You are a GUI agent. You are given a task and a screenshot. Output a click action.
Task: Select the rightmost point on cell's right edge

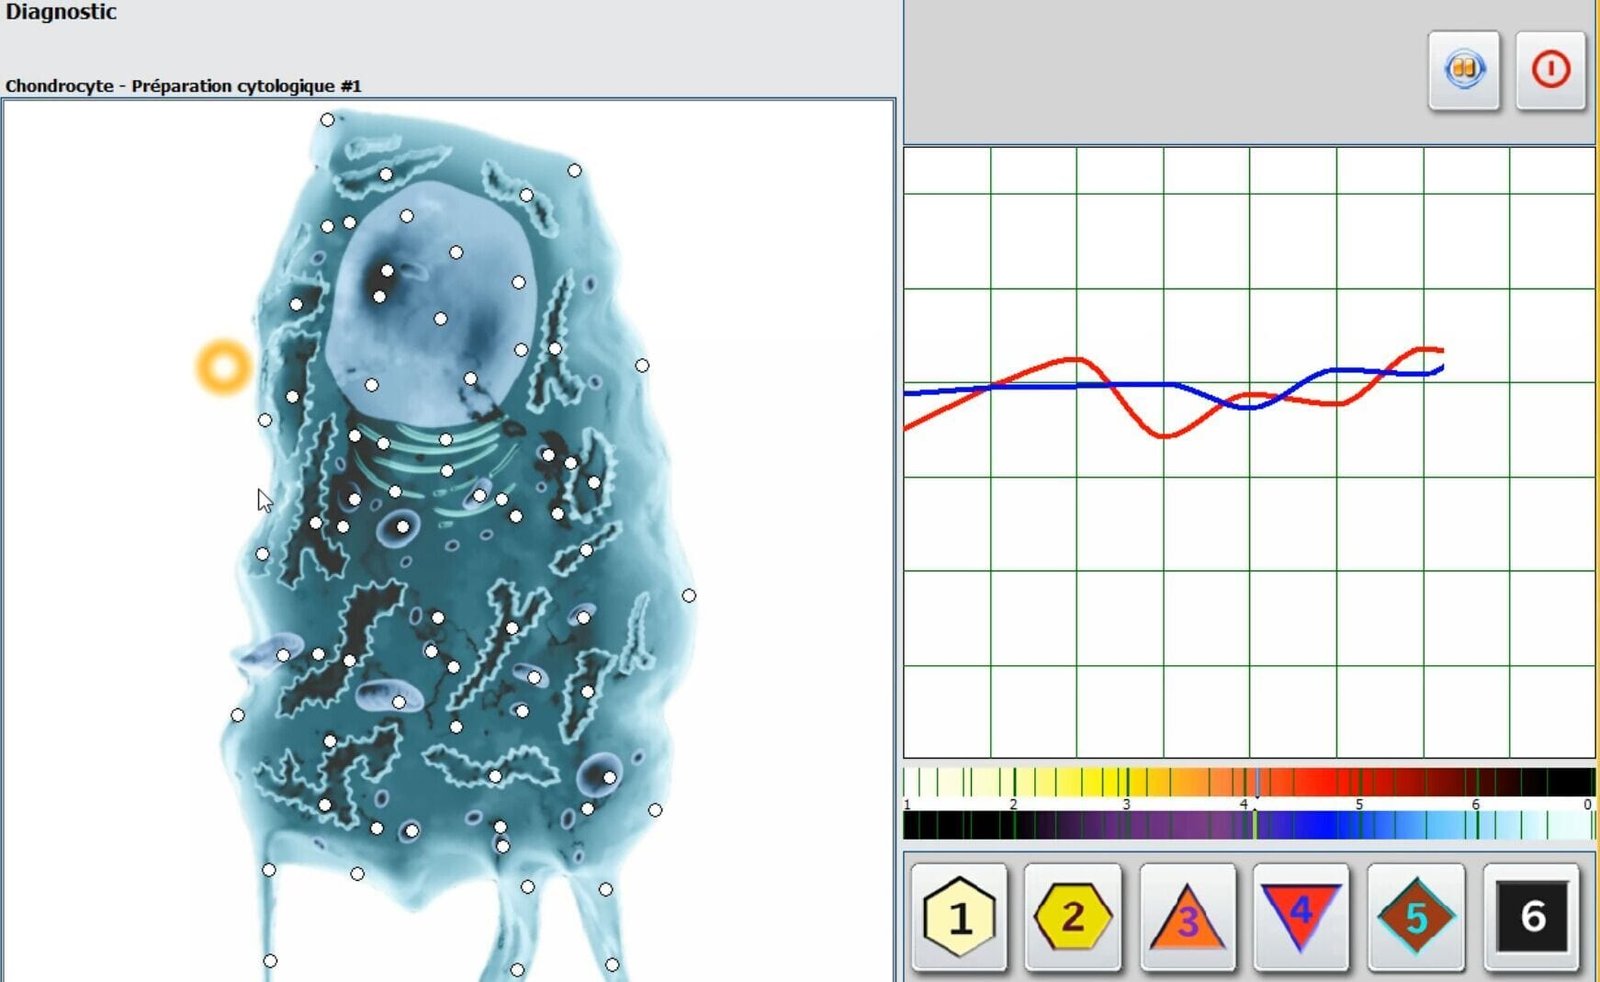689,596
